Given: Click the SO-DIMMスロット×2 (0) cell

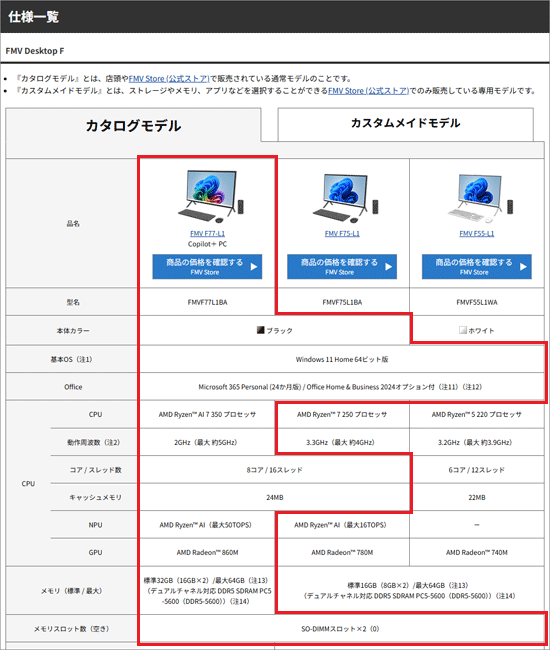Looking at the screenshot, I should [342, 629].
